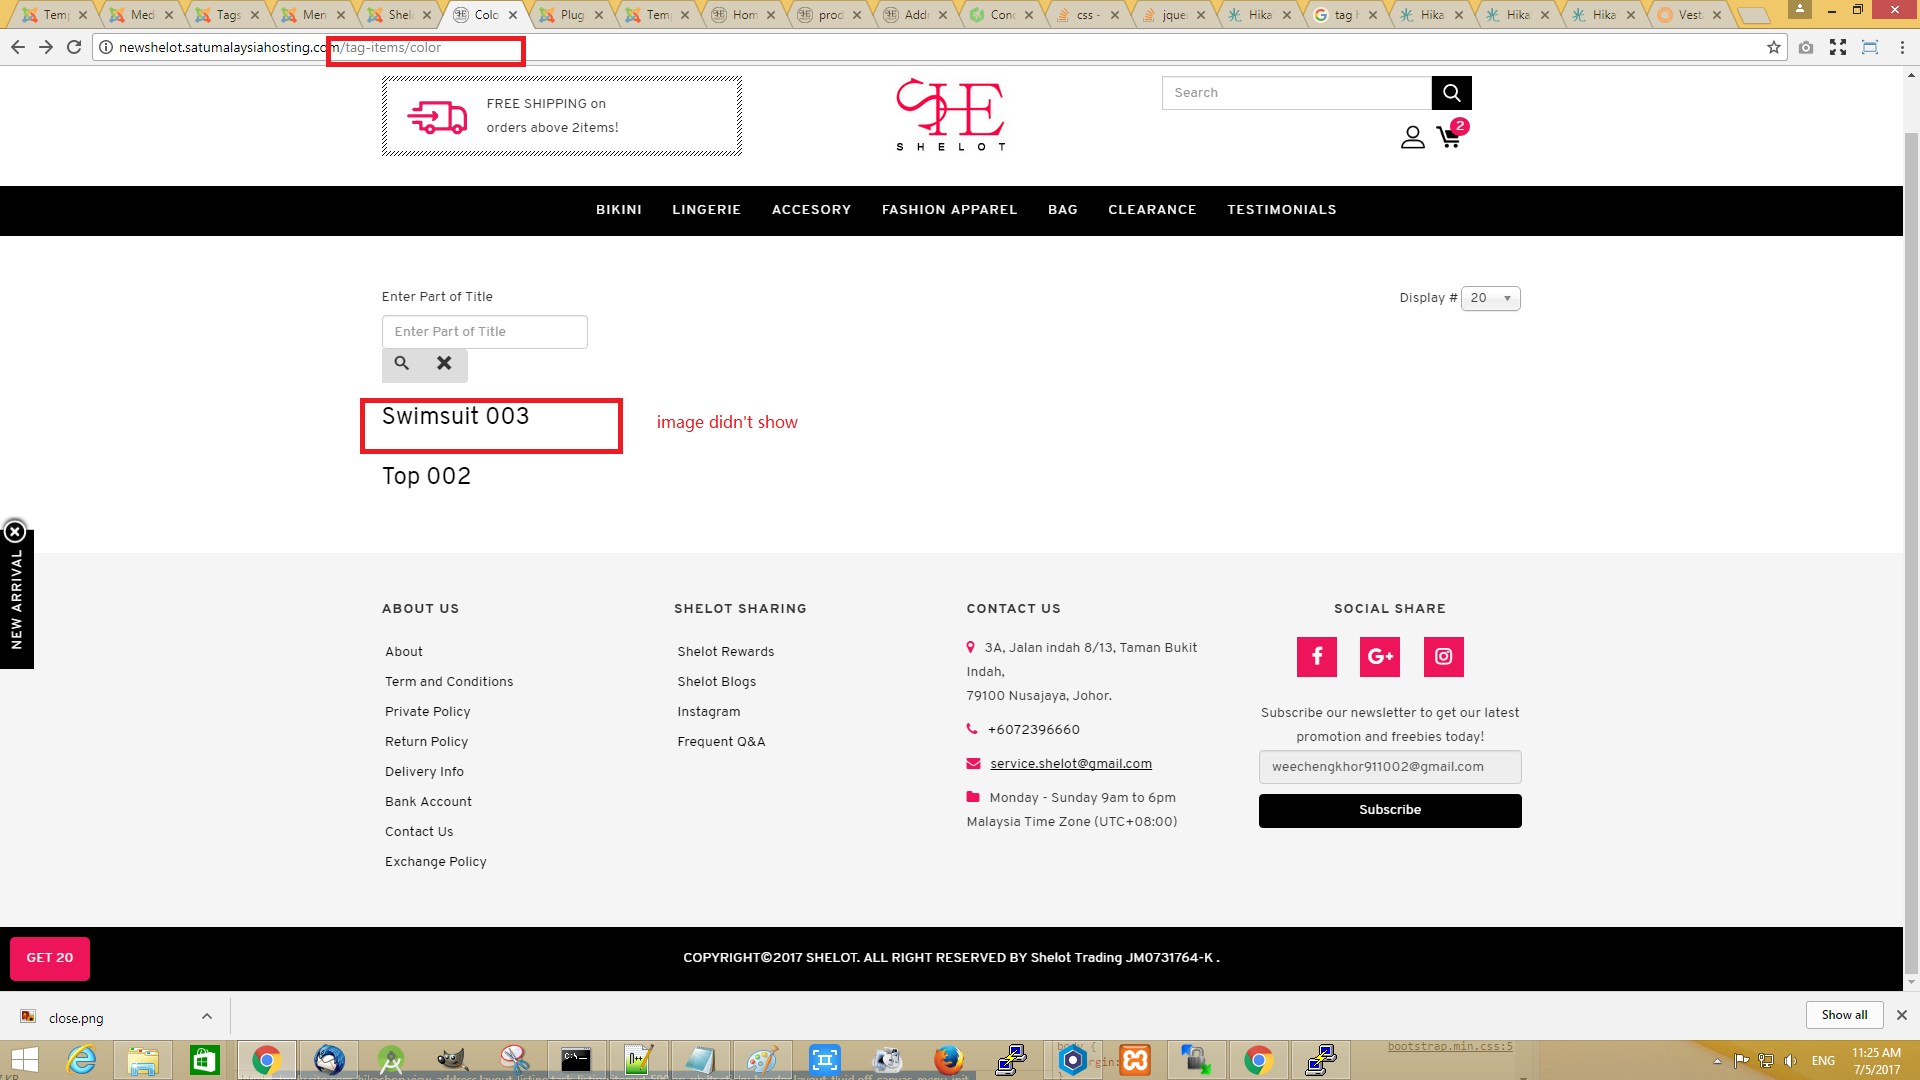Click the camera screenshot extension icon
Screen dimensions: 1920x1080
pos(1806,47)
